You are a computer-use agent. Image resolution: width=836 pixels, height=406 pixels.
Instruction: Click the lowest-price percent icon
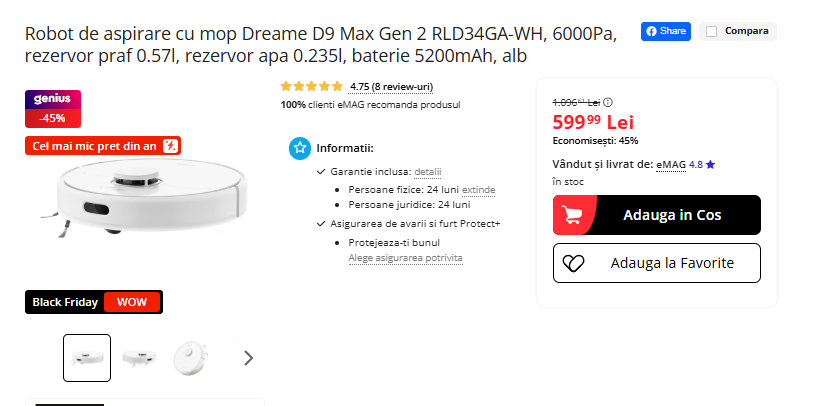pyautogui.click(x=171, y=146)
